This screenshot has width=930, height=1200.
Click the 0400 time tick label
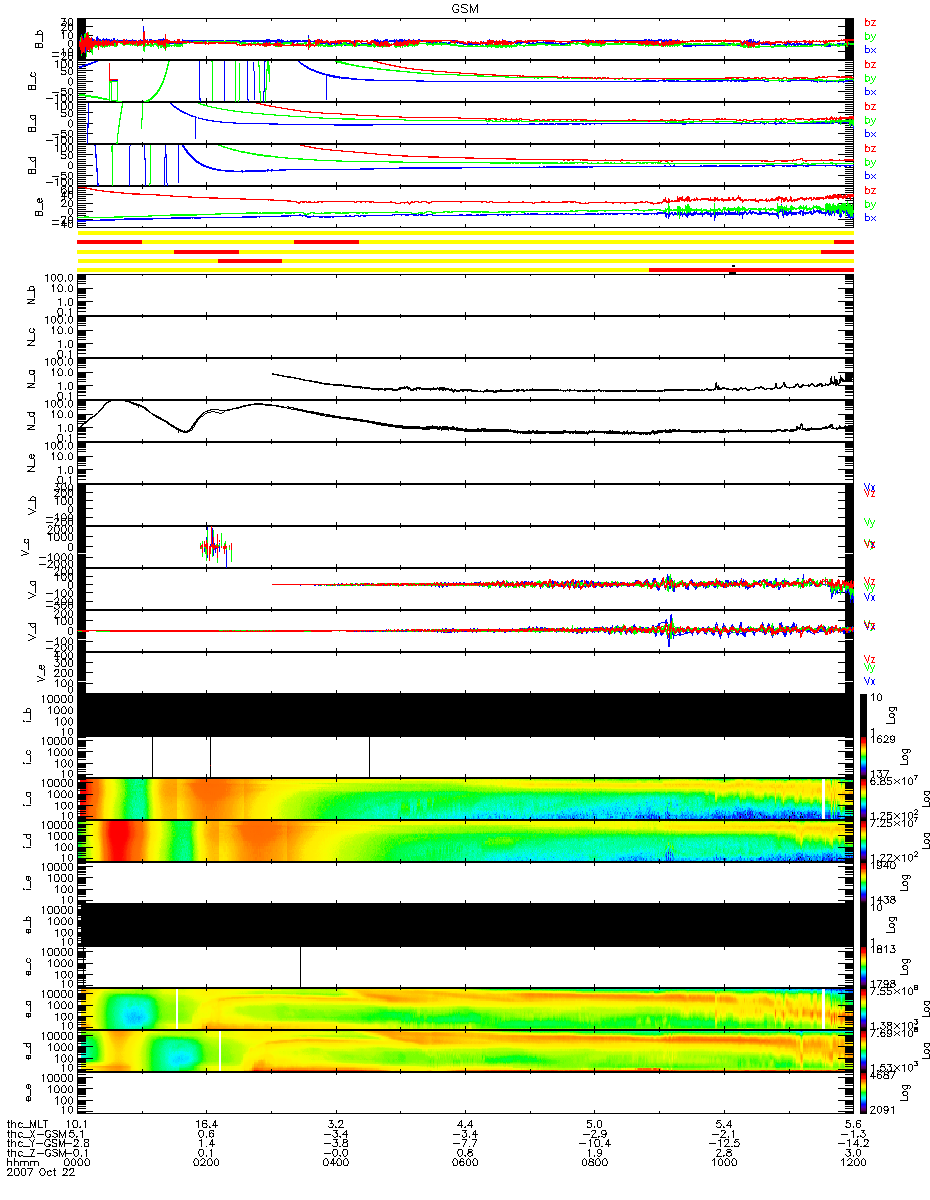336,1164
